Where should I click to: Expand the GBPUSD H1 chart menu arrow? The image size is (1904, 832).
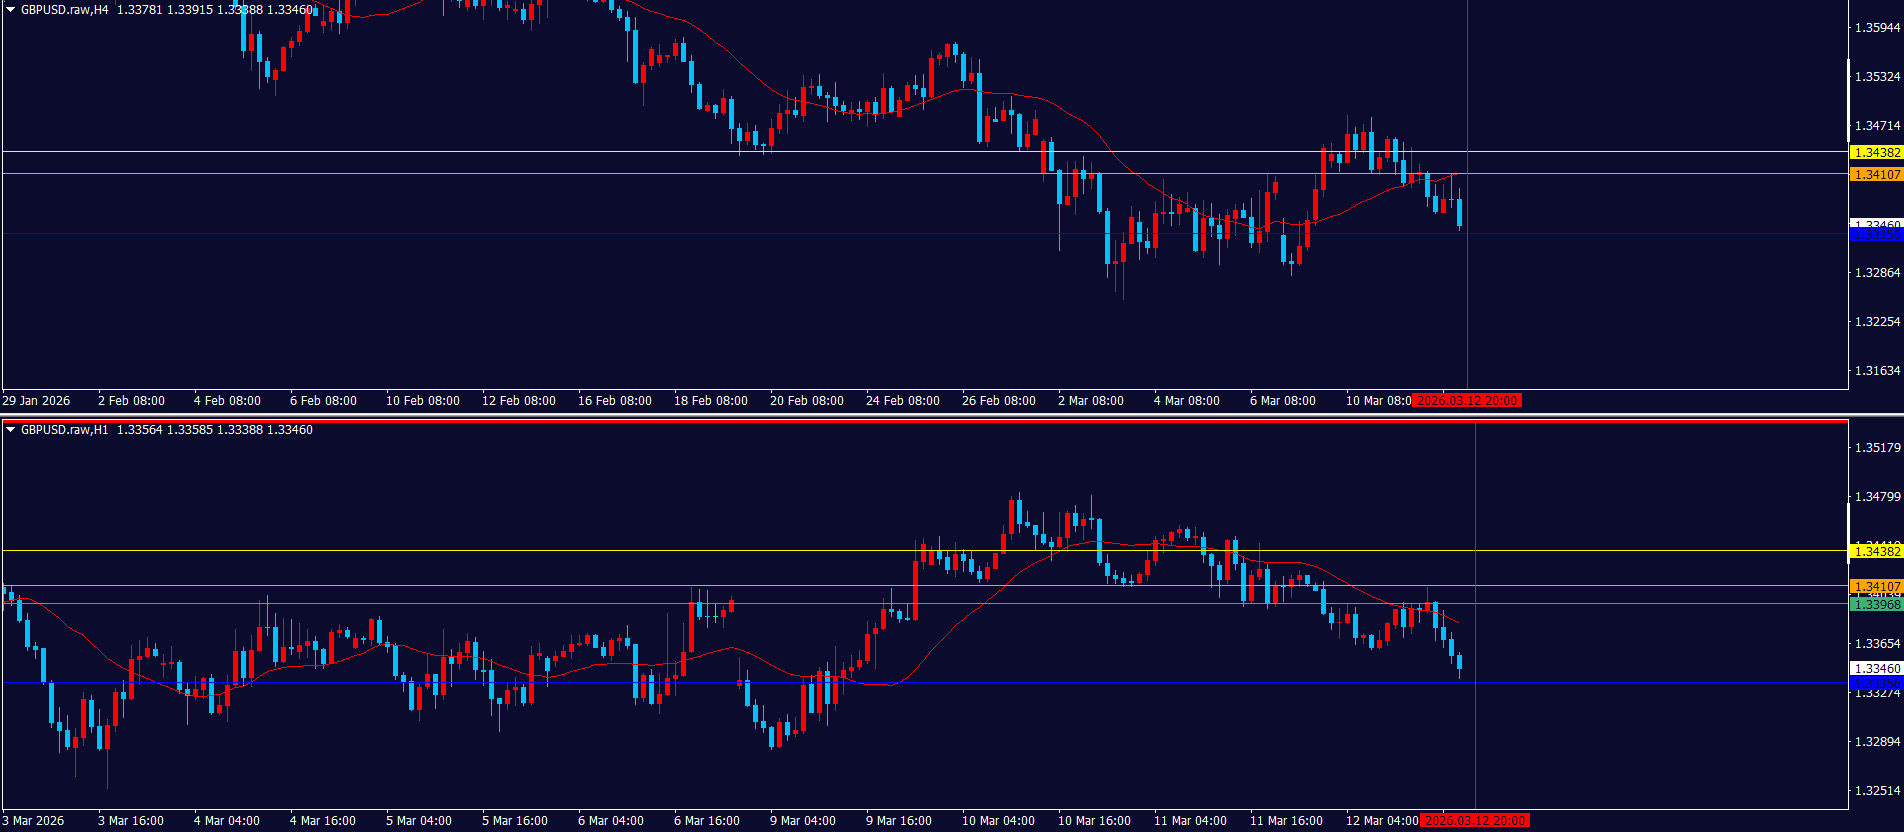point(11,430)
